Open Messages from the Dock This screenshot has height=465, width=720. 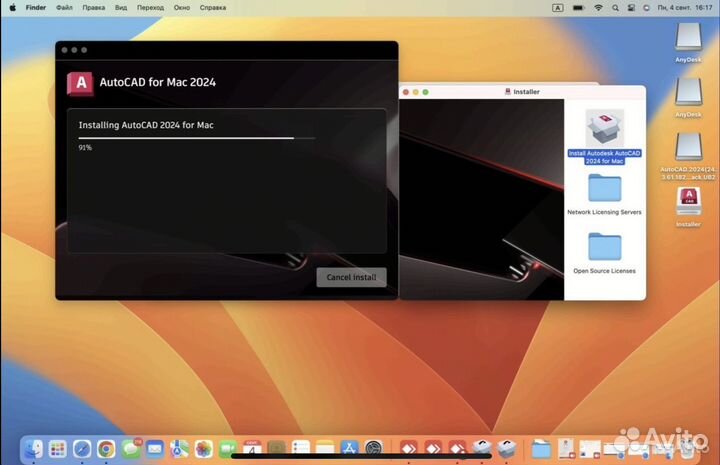point(131,448)
